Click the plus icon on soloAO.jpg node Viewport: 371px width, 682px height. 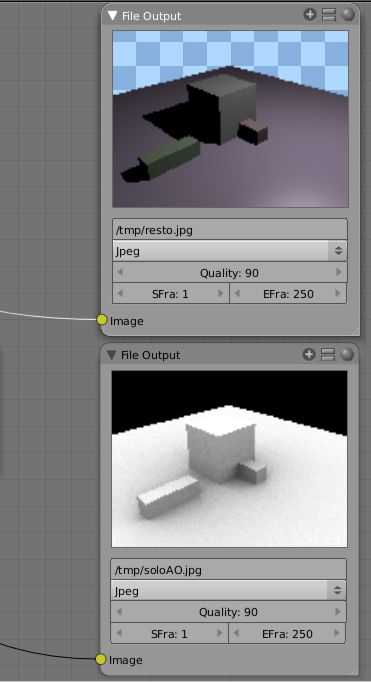309,354
